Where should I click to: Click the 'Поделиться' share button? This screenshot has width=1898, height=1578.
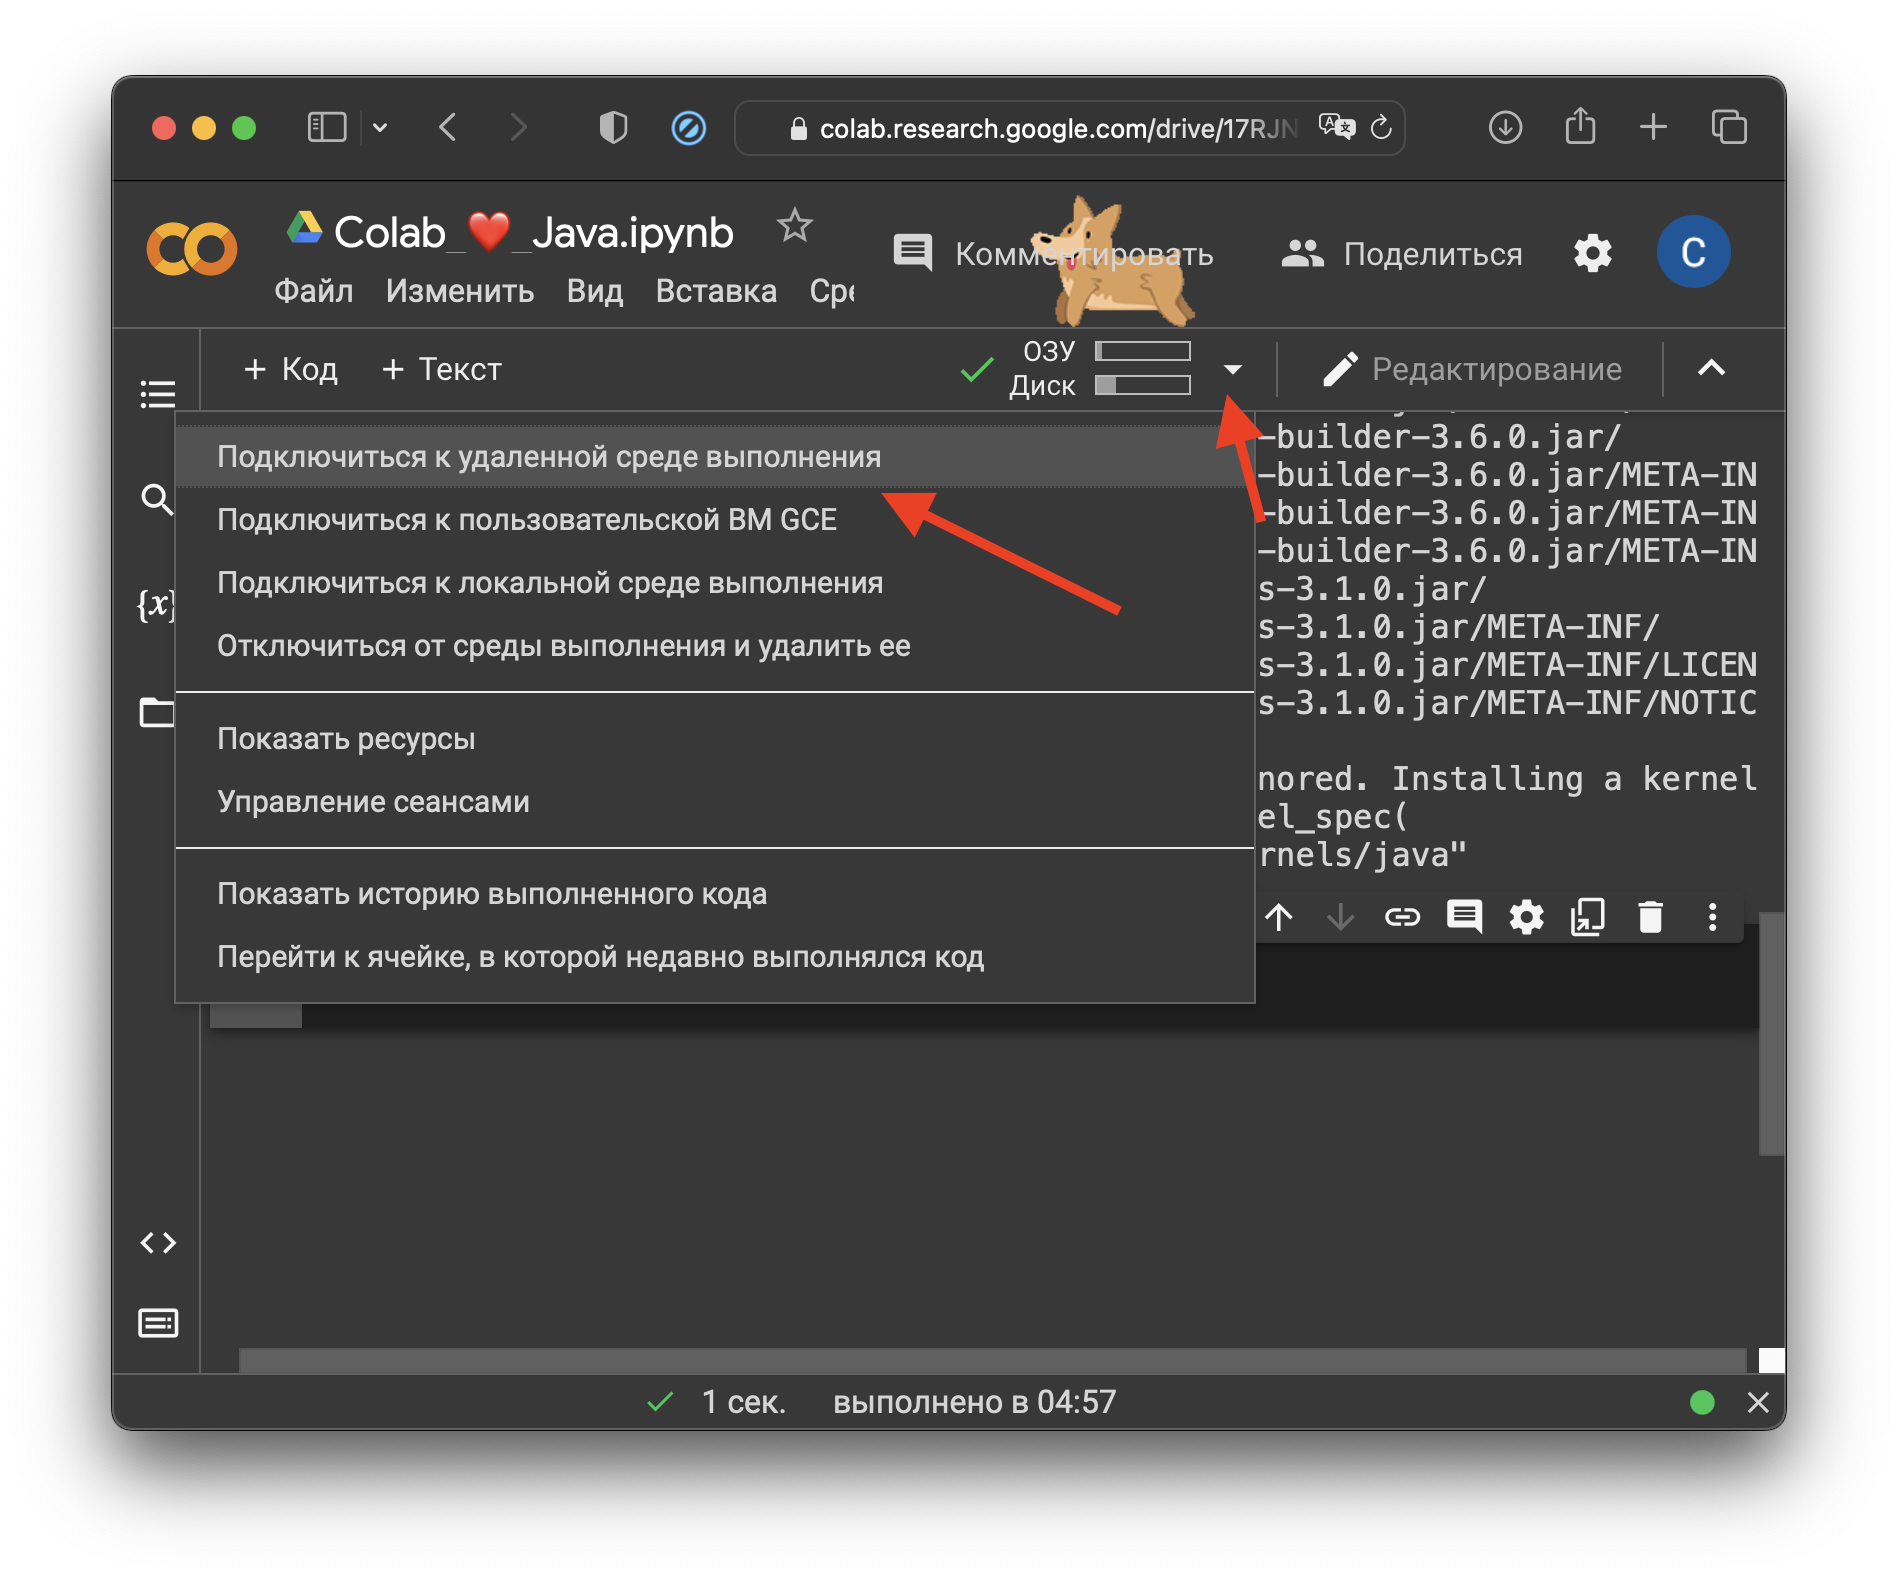[1402, 254]
